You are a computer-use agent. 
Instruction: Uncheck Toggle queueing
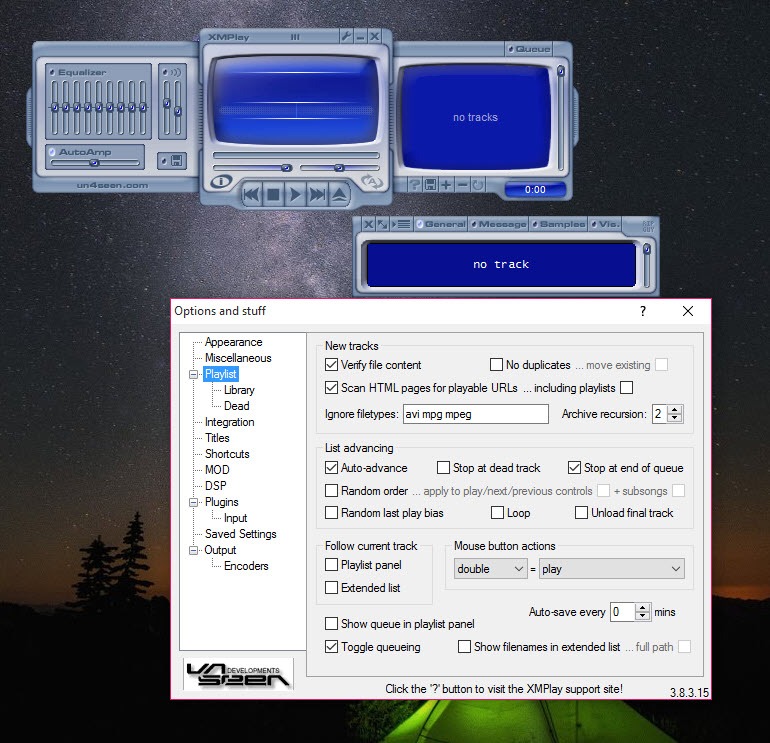point(331,647)
